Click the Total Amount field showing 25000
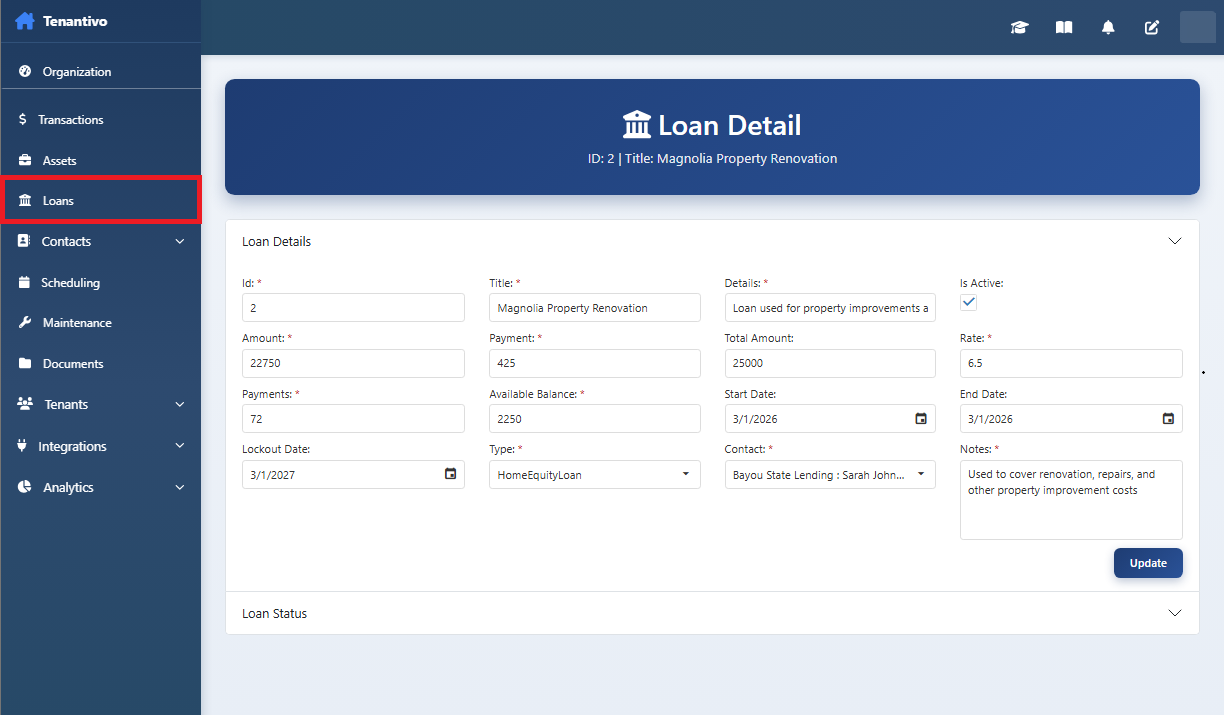 pyautogui.click(x=830, y=363)
